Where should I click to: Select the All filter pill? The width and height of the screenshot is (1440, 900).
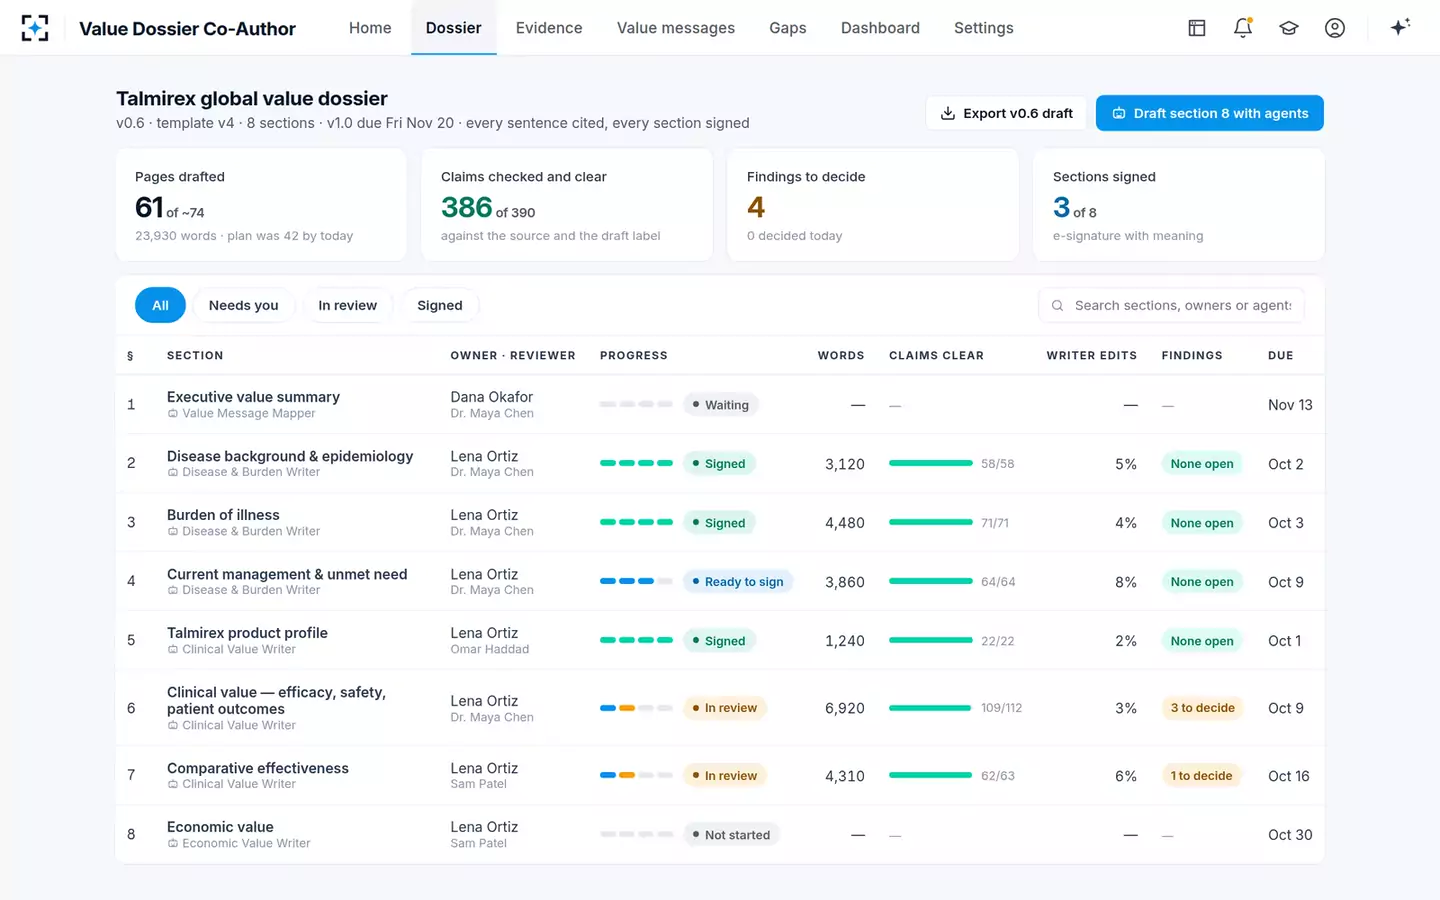coord(160,305)
